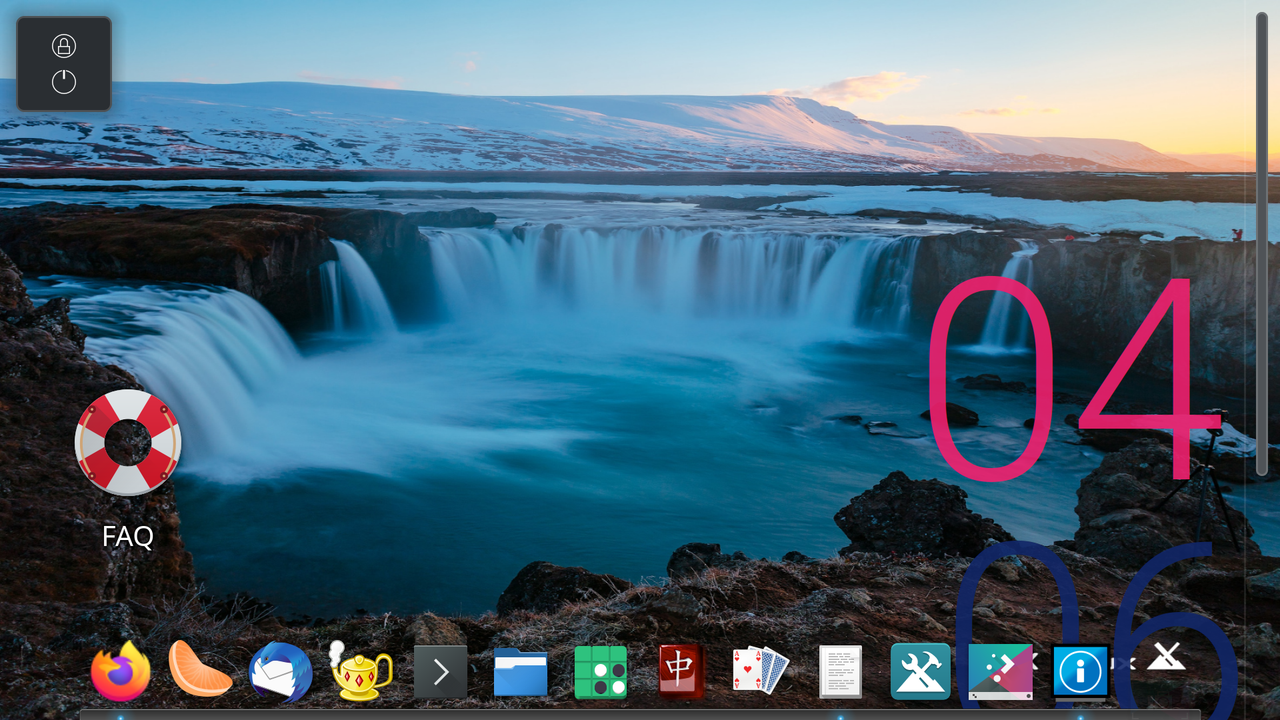Click the power/leave button at top-left

64,82
